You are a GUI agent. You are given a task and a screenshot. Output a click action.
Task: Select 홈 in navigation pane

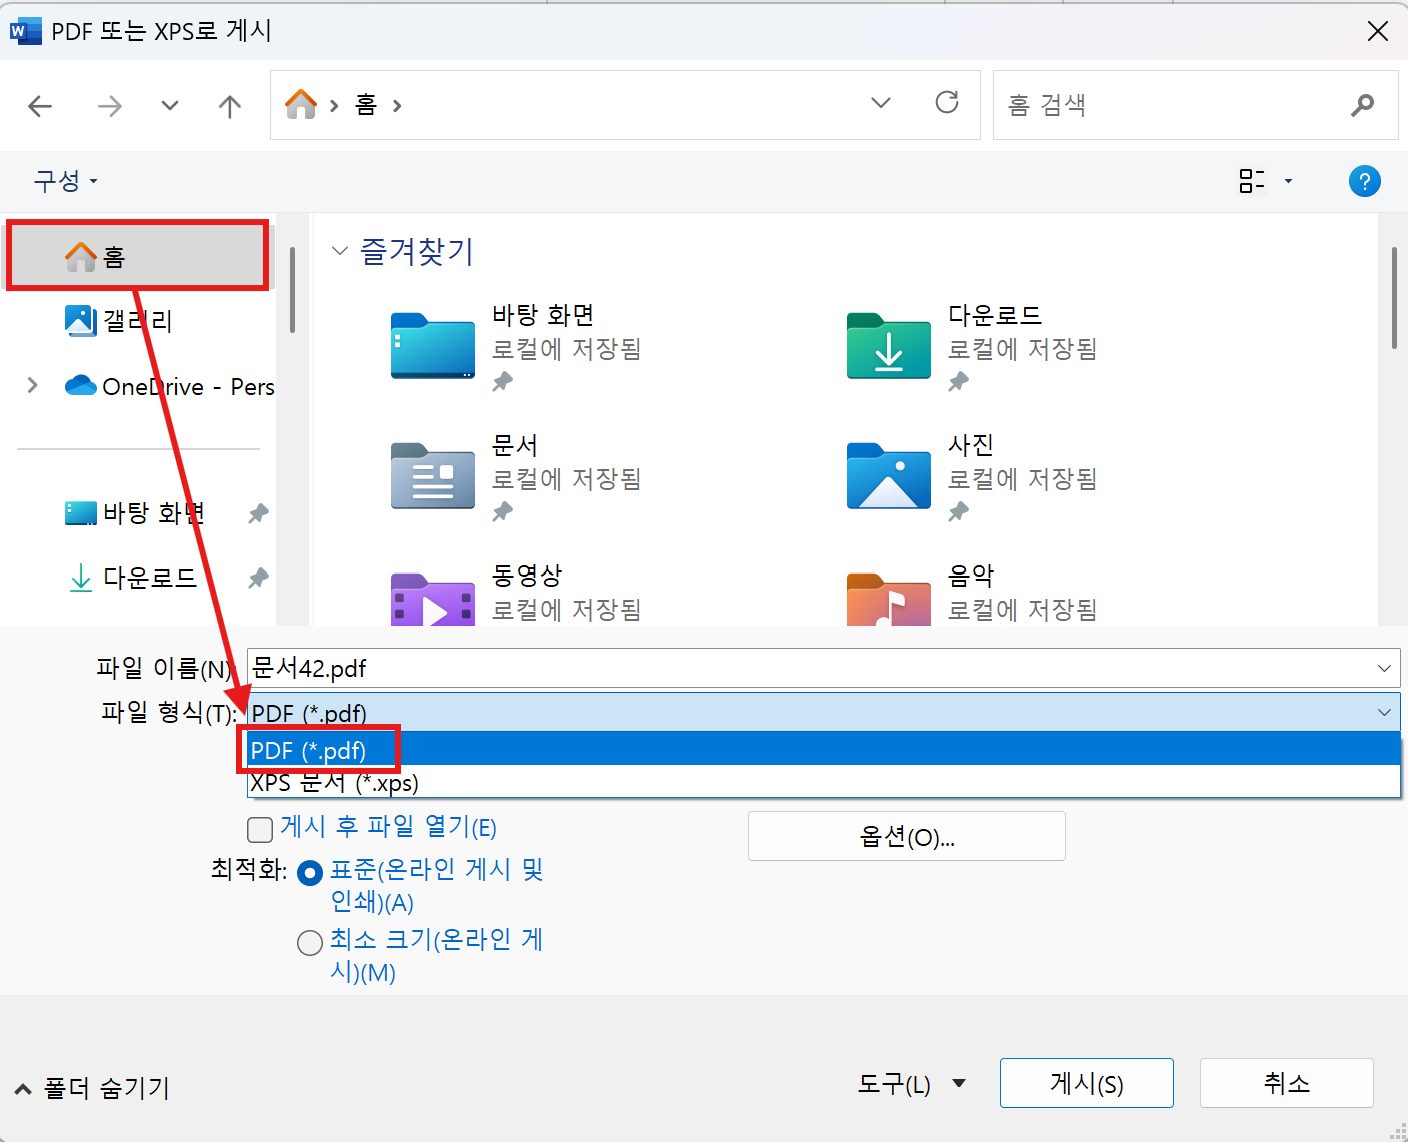coord(138,257)
